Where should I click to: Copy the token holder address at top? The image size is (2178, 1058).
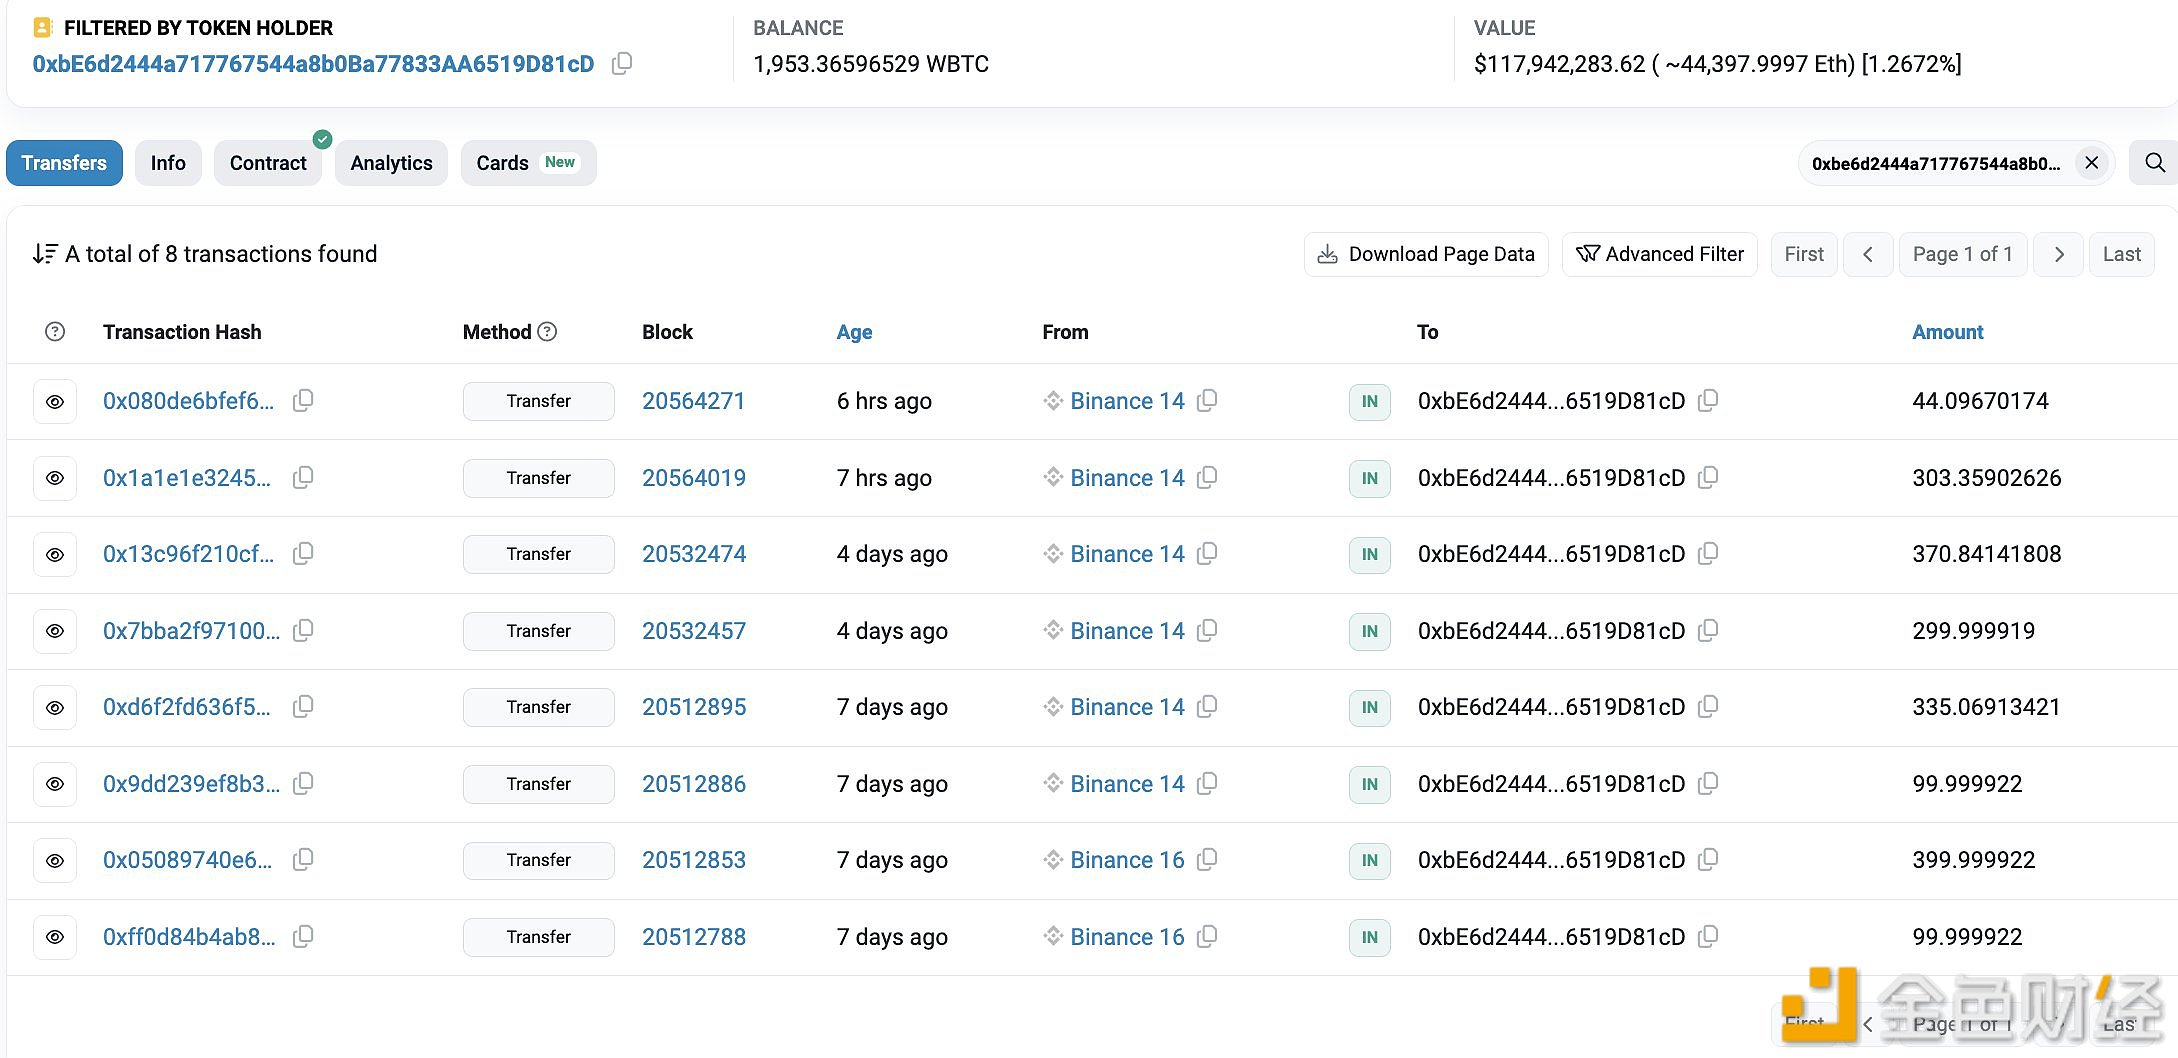pos(621,64)
